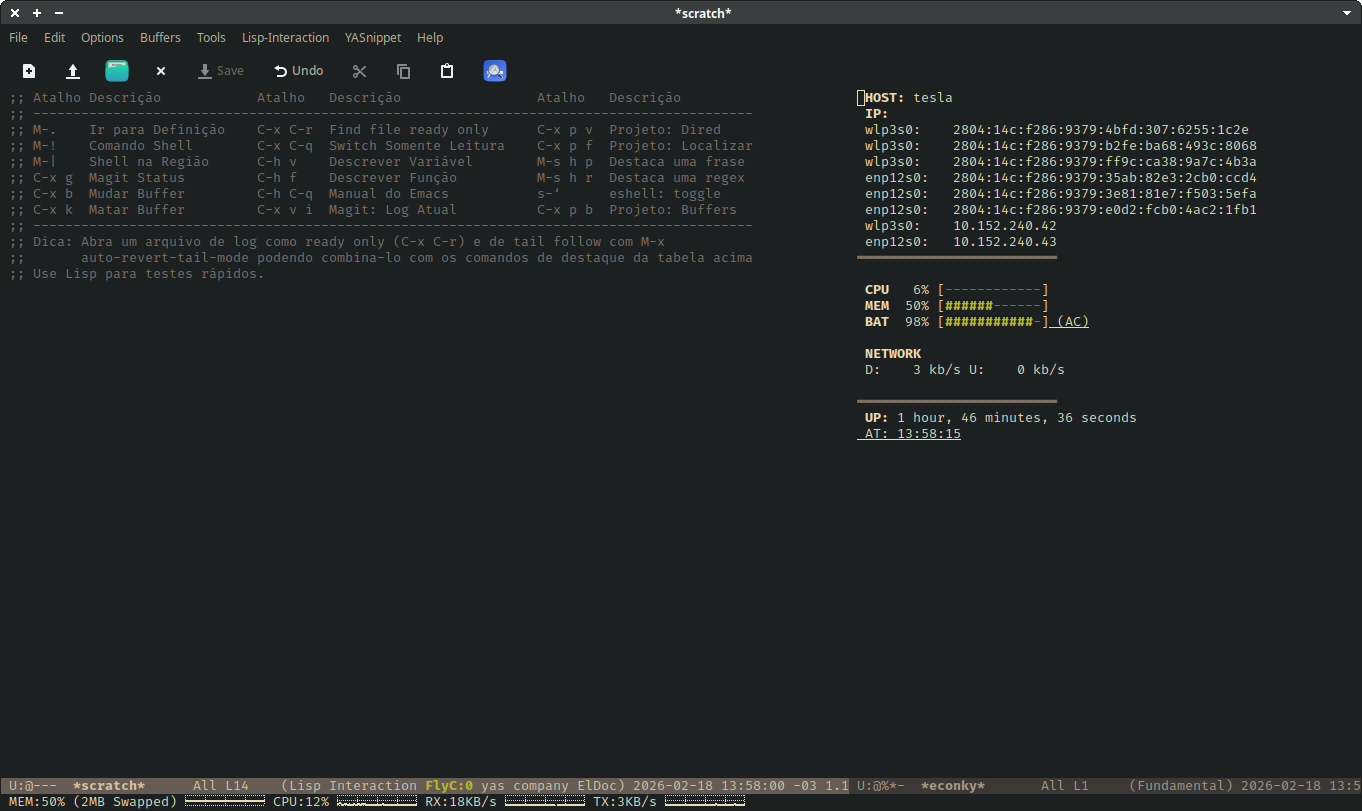Click the U:@%*- status in the econky mode line
This screenshot has width=1362, height=811.
point(881,786)
